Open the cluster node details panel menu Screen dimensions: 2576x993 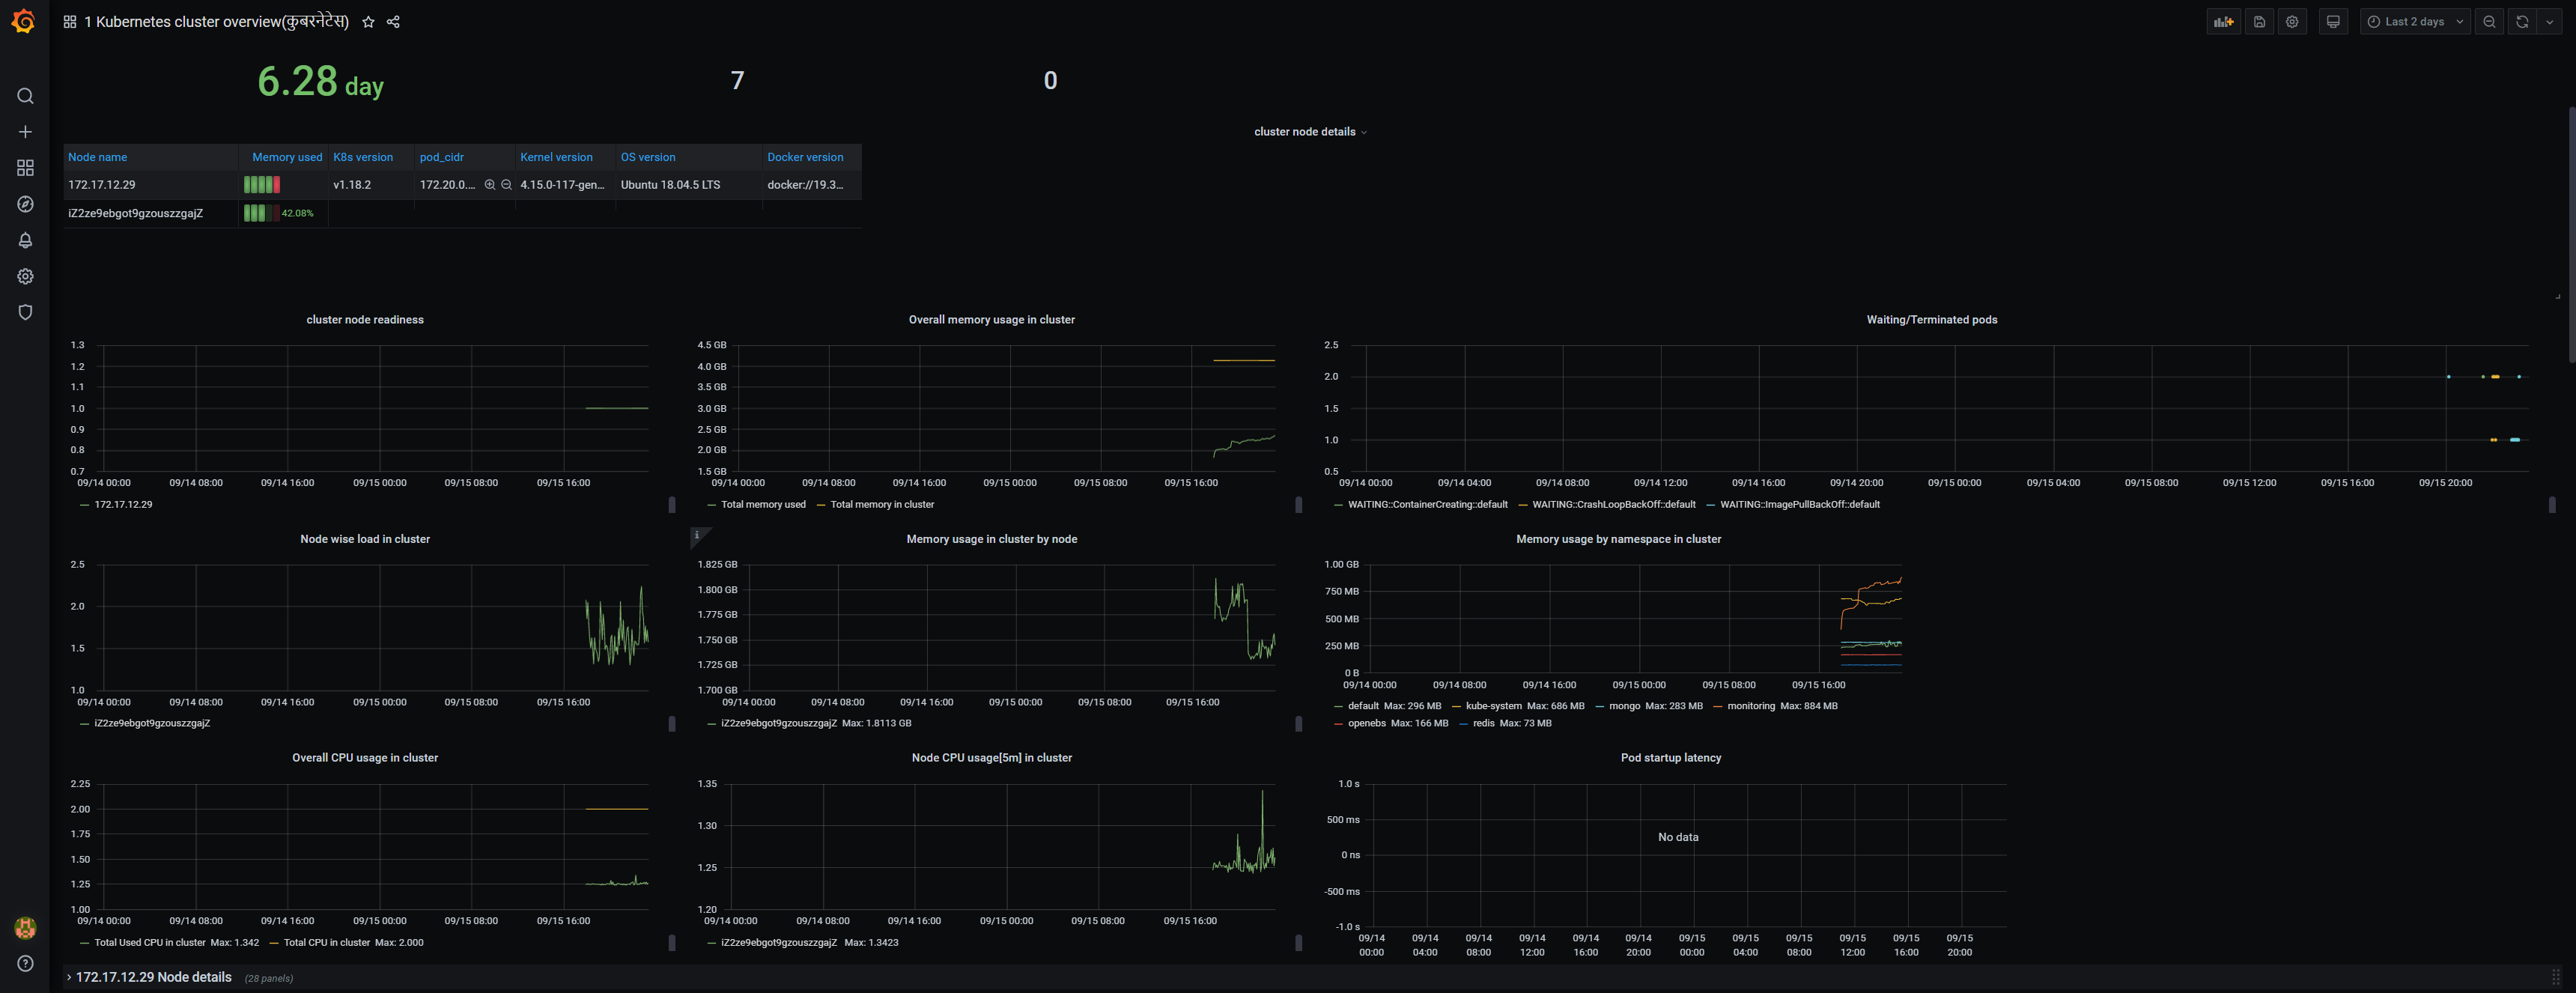1304,132
